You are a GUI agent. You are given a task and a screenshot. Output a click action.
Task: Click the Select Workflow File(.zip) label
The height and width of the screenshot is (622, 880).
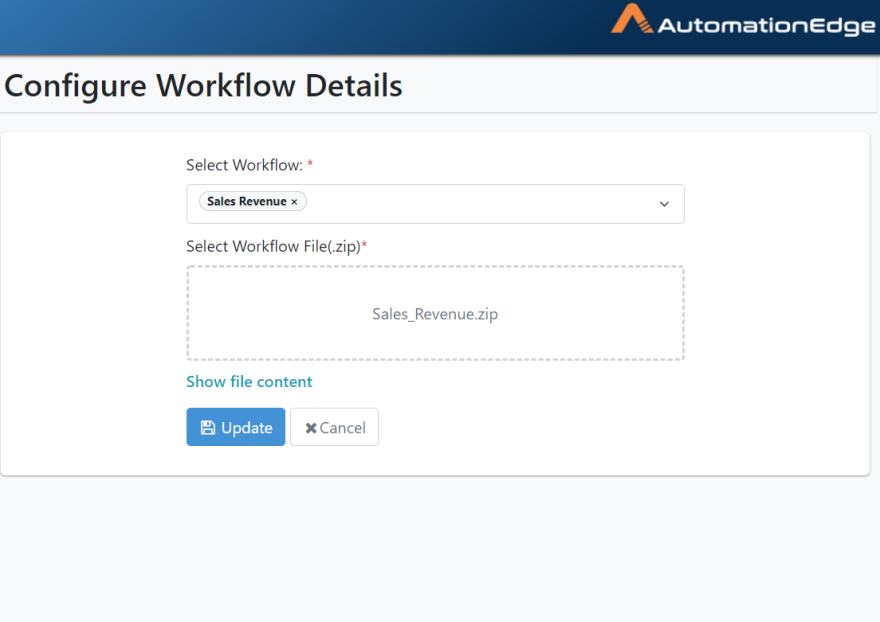point(273,246)
